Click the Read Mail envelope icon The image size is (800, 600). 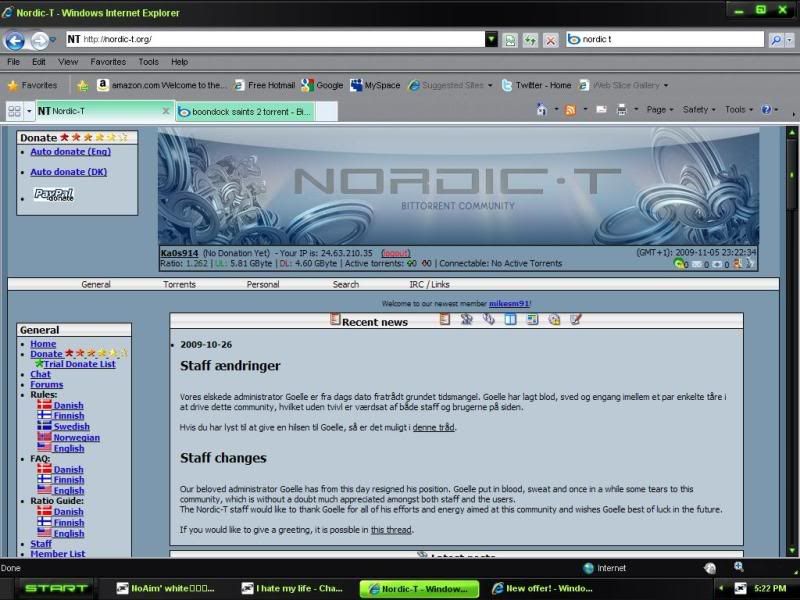coord(602,109)
